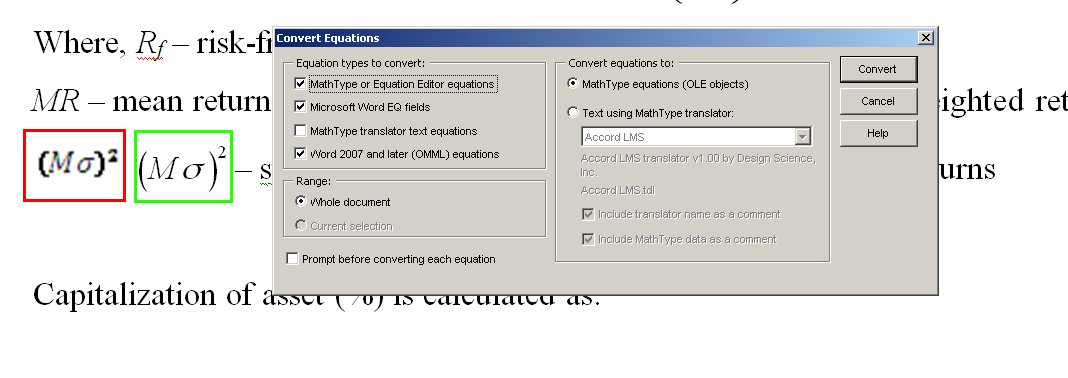Screen dimensions: 1068x378
Task: Uncheck MathType or Equation Editor equations
Action: (300, 84)
